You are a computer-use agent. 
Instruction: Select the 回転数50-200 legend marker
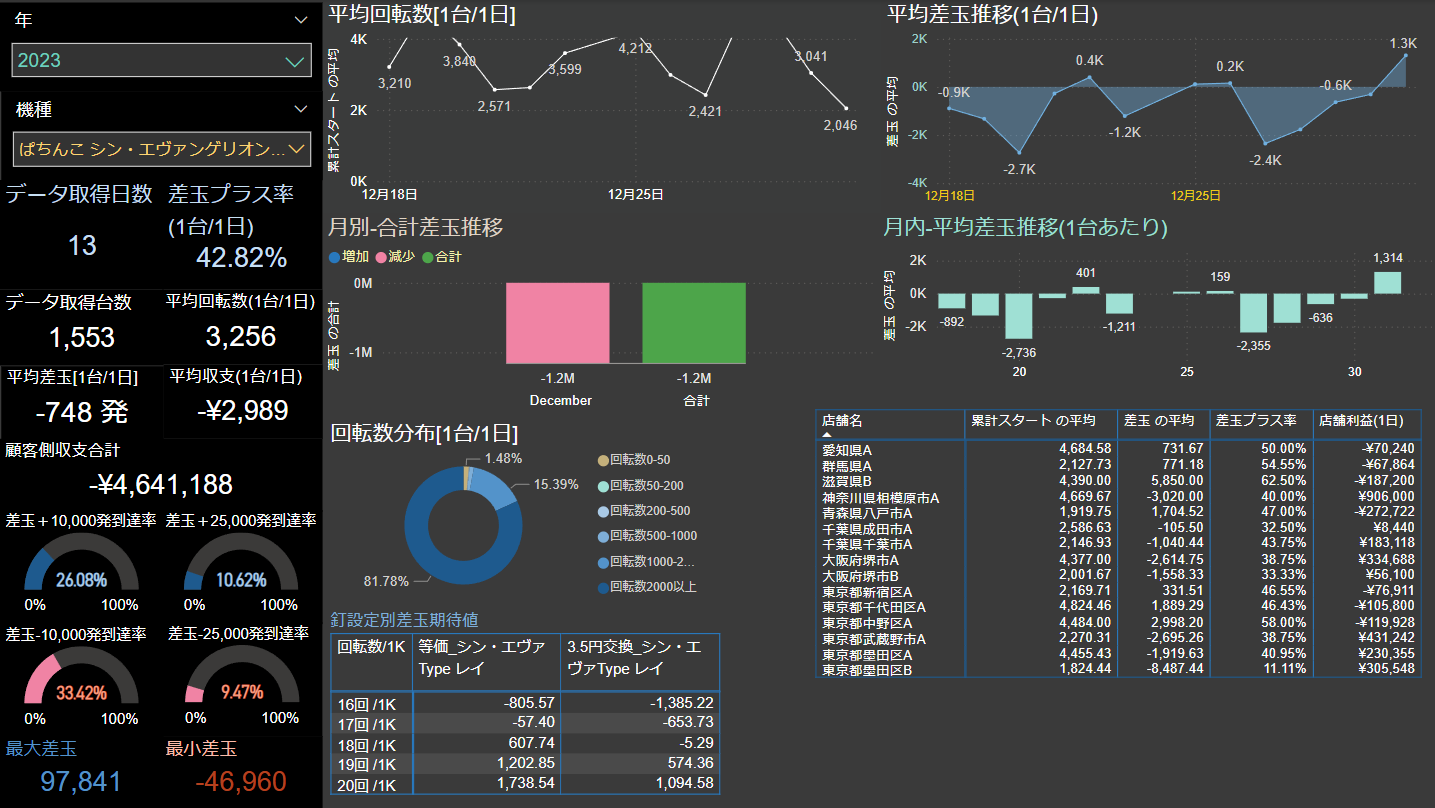point(602,485)
